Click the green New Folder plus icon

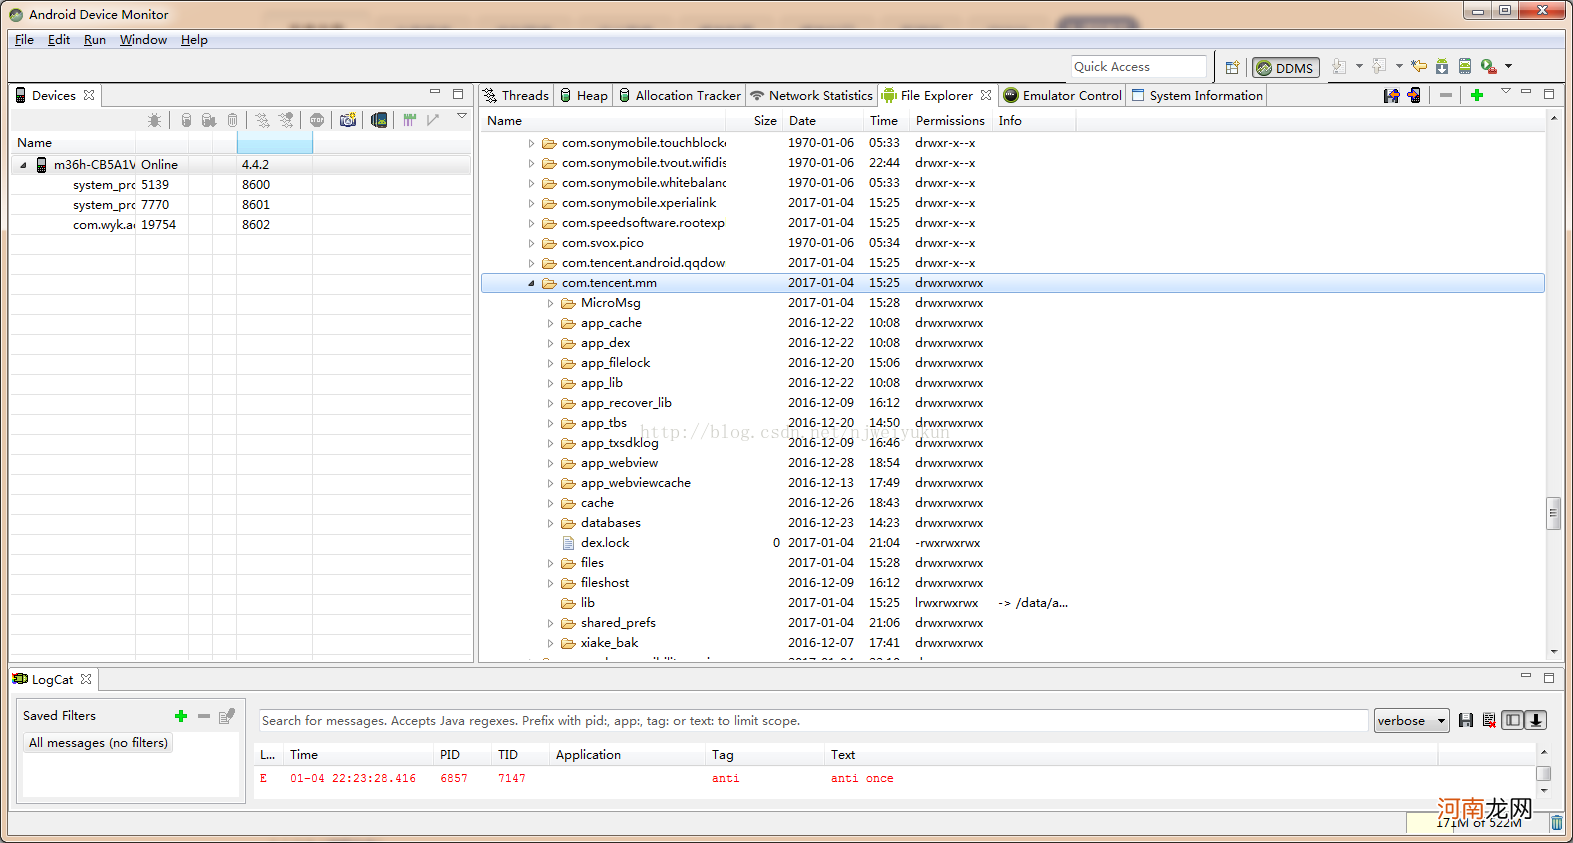click(1477, 95)
